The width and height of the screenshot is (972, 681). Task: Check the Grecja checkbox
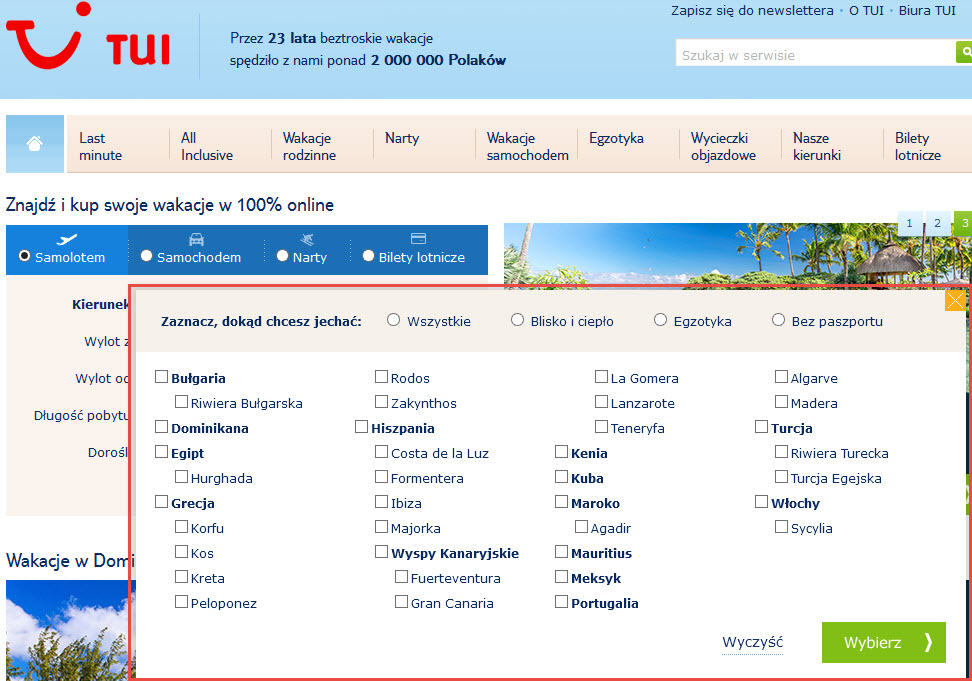(x=161, y=502)
